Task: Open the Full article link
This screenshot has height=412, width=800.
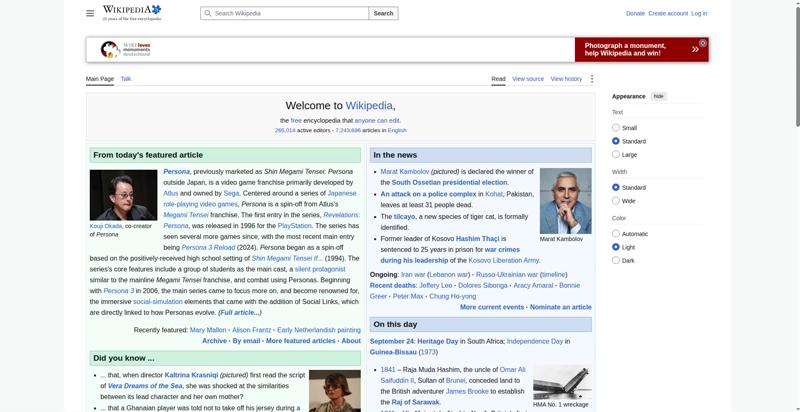Action: coord(240,313)
